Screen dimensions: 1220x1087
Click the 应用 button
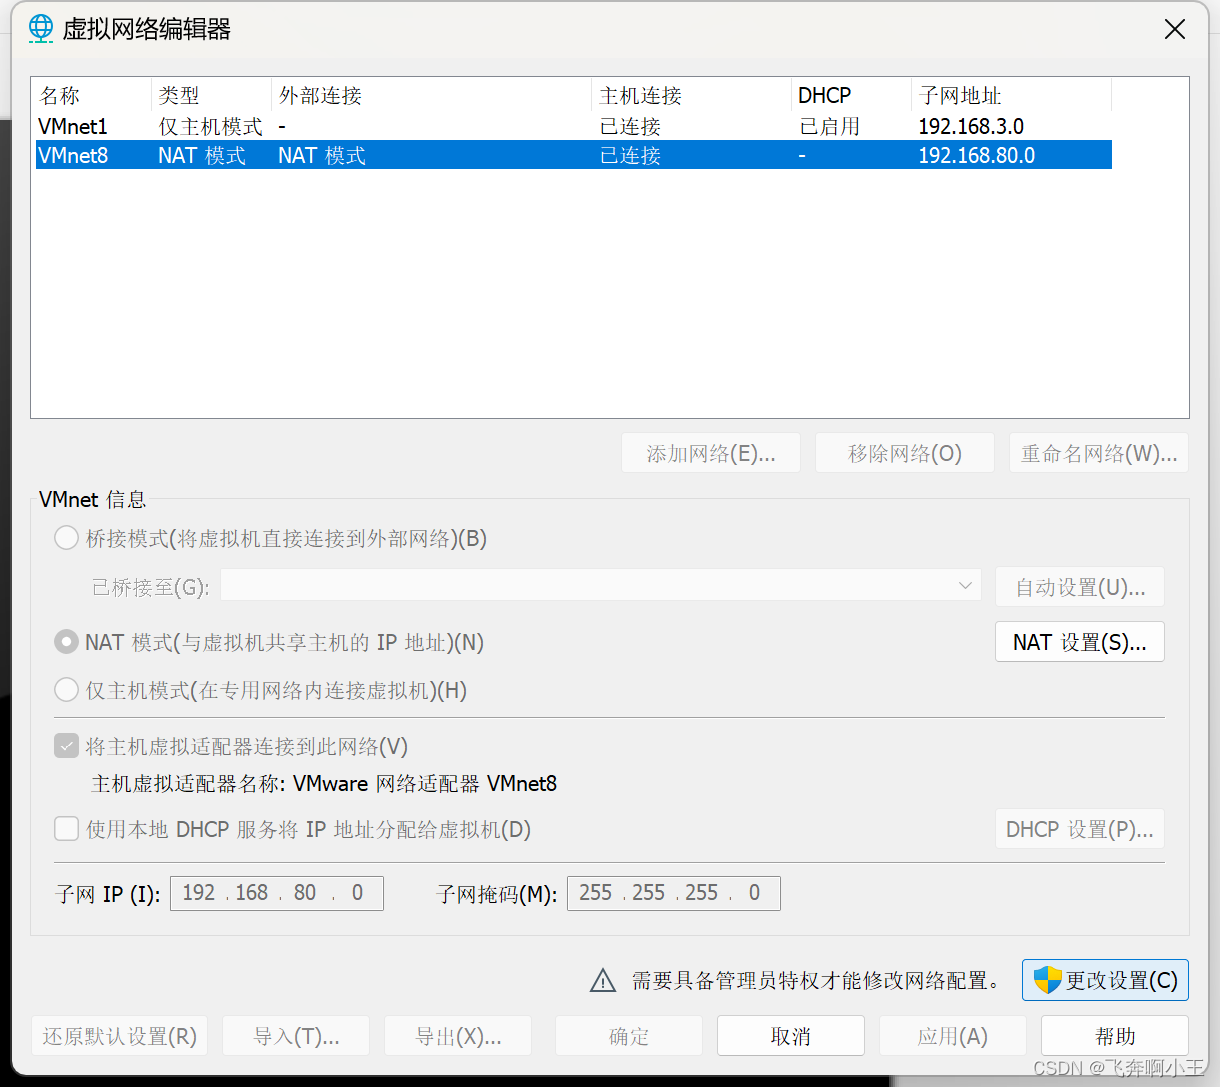(x=952, y=1035)
